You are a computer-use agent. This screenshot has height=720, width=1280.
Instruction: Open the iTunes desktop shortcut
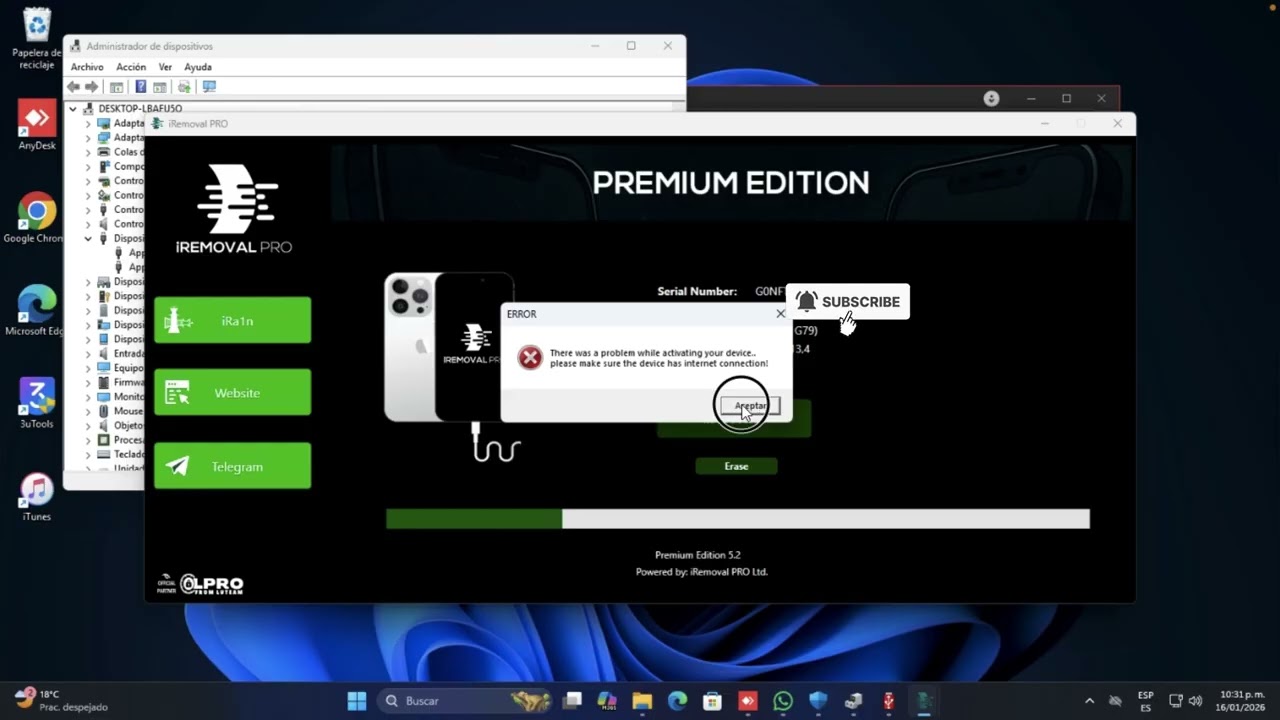(37, 497)
